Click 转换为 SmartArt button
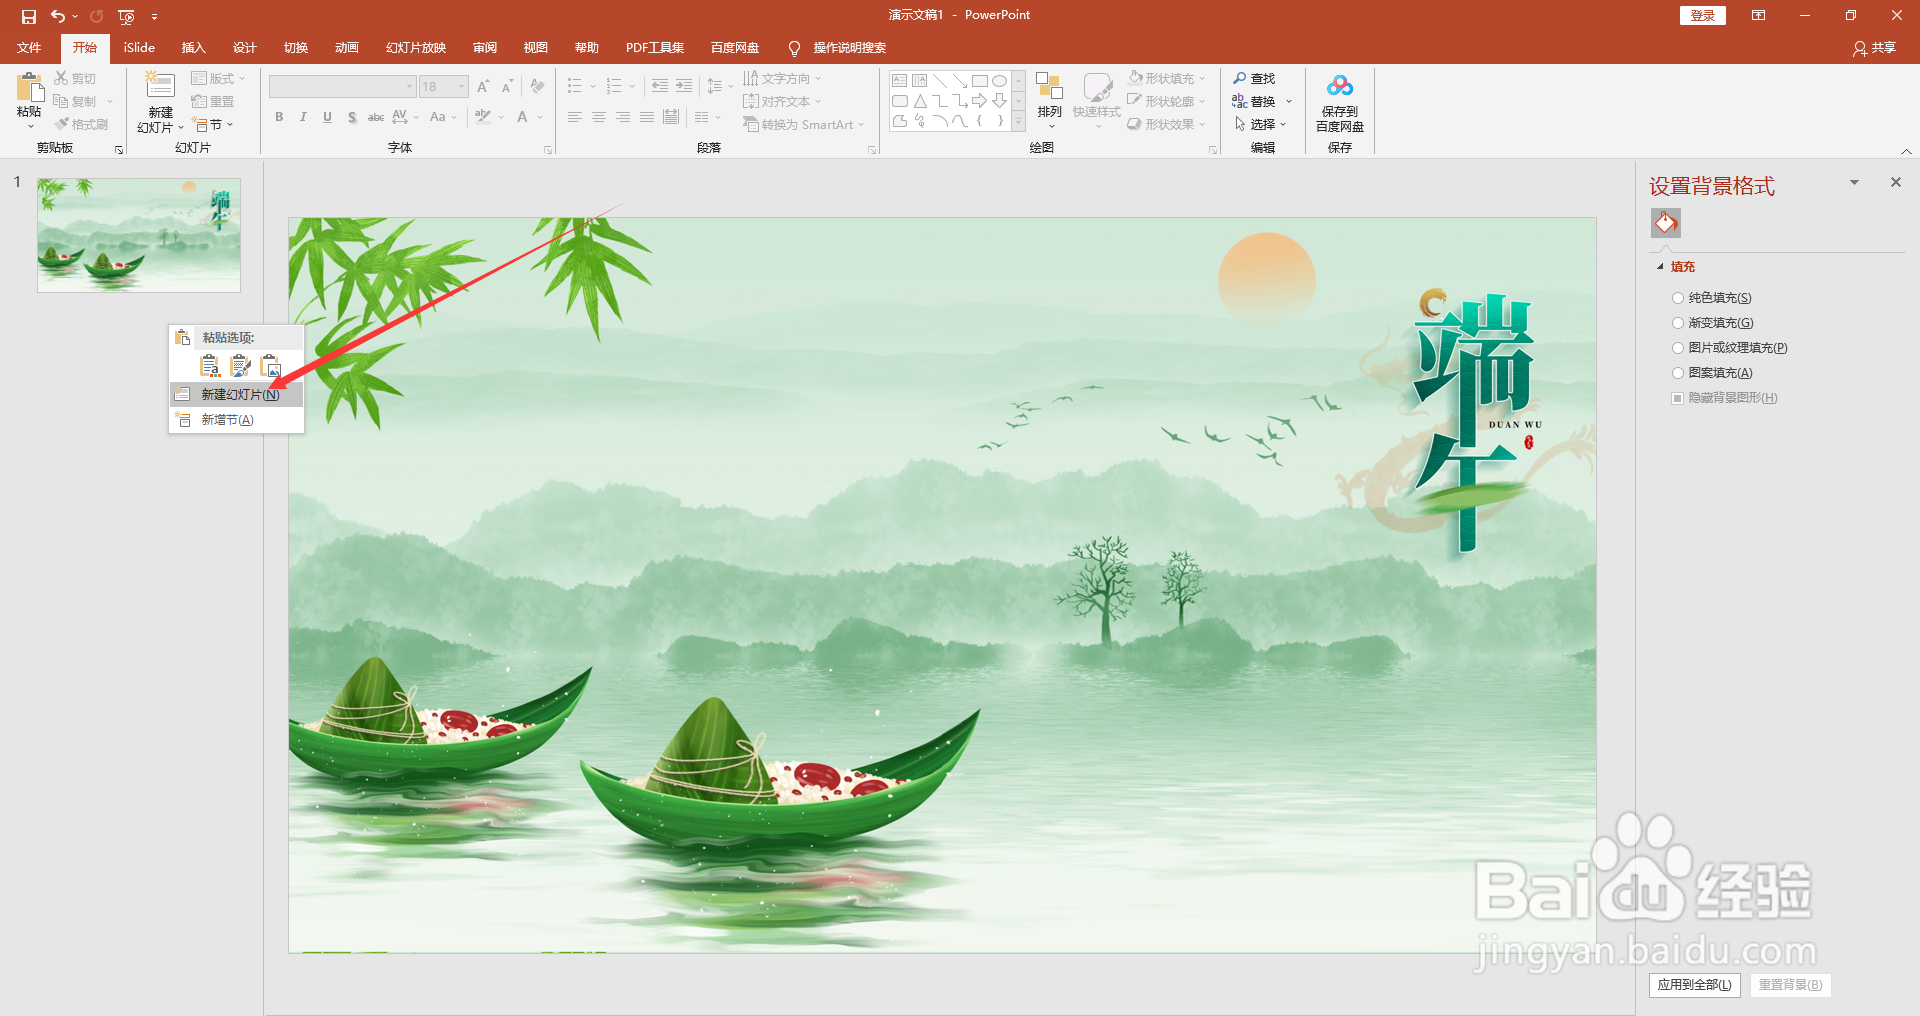The height and width of the screenshot is (1016, 1920). point(803,125)
